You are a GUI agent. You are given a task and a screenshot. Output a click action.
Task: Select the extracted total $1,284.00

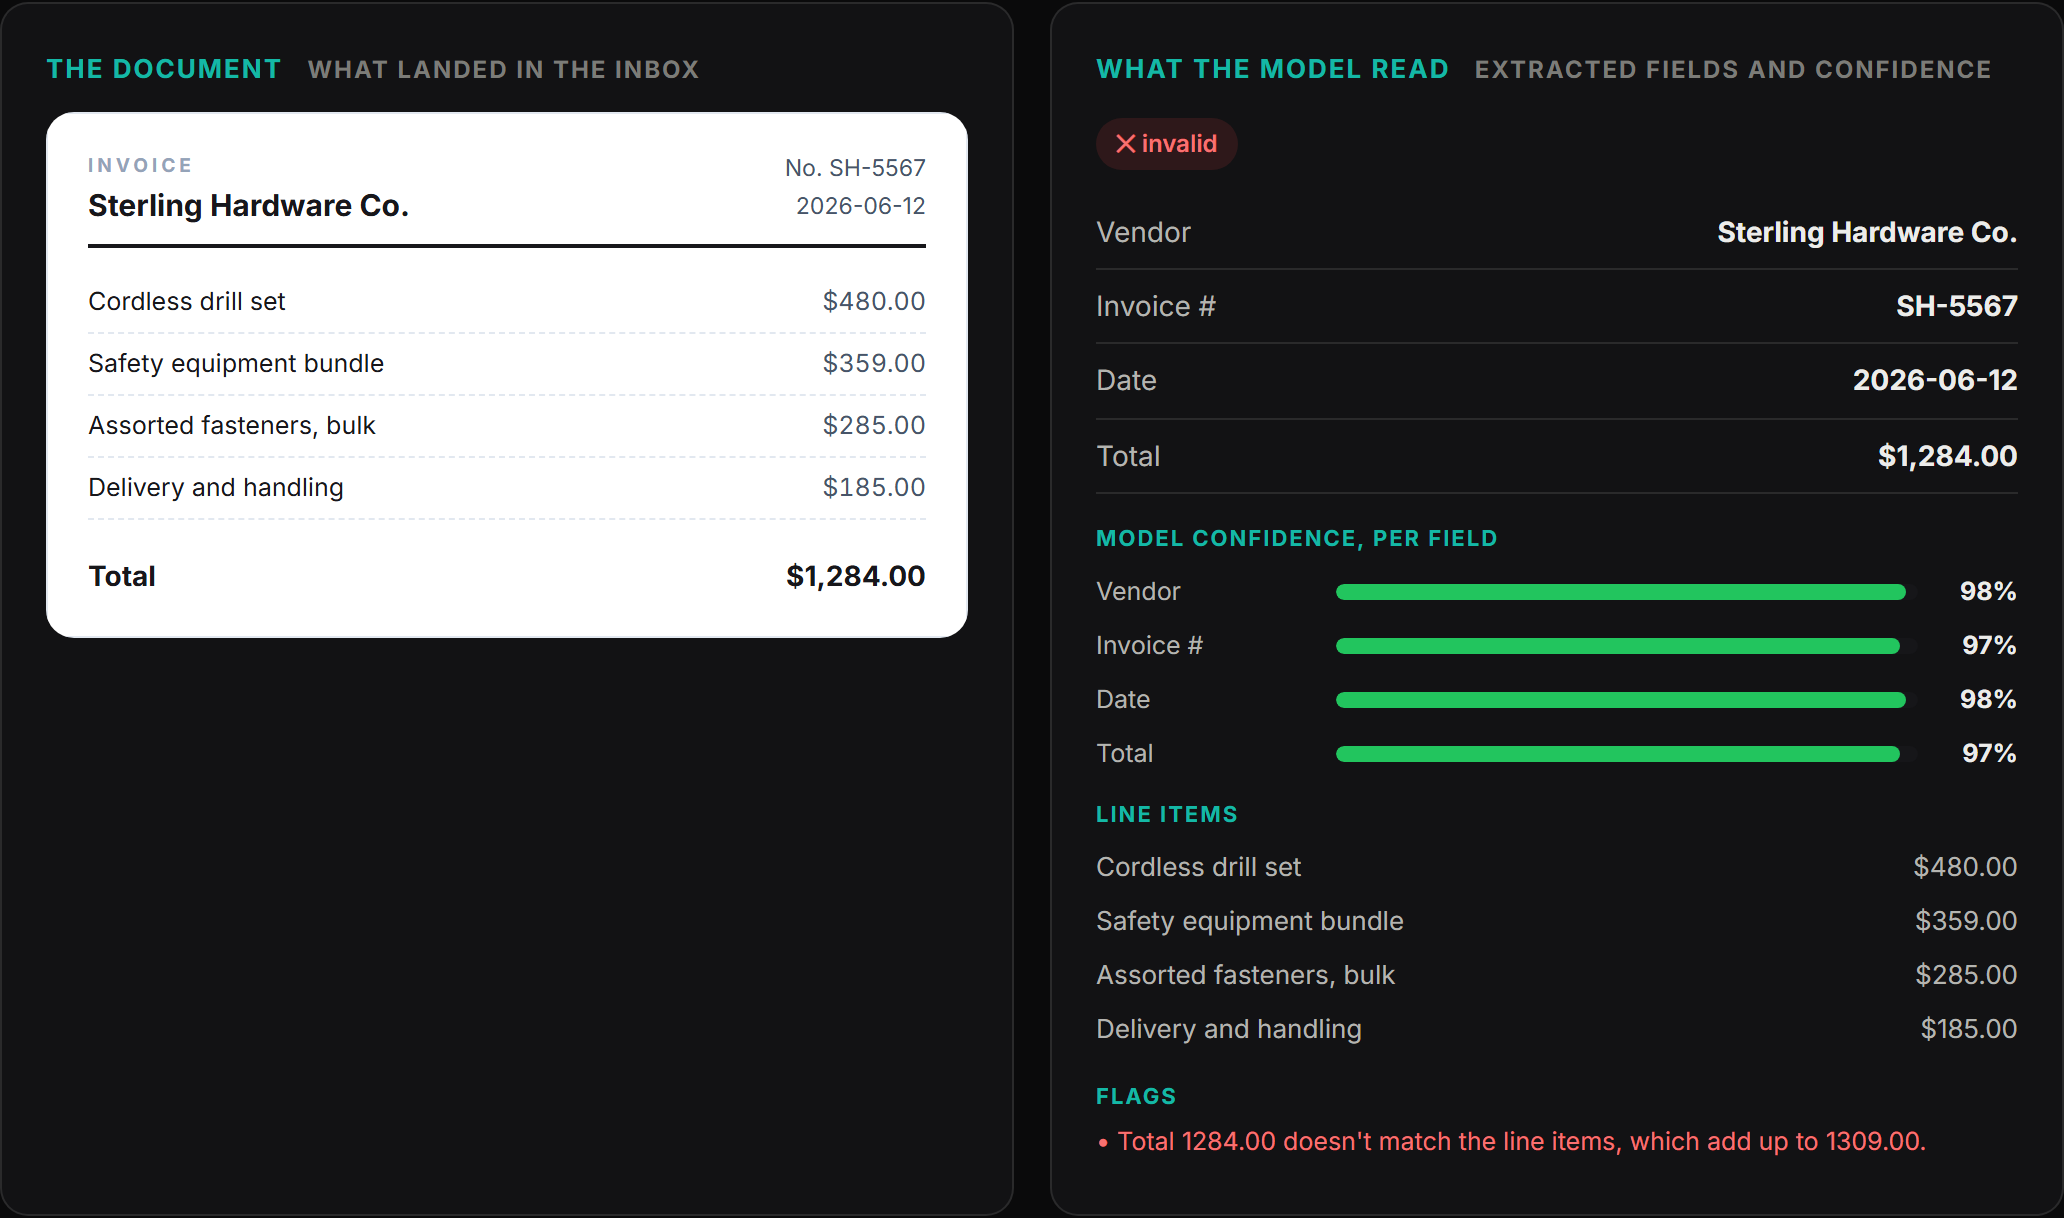click(1947, 456)
